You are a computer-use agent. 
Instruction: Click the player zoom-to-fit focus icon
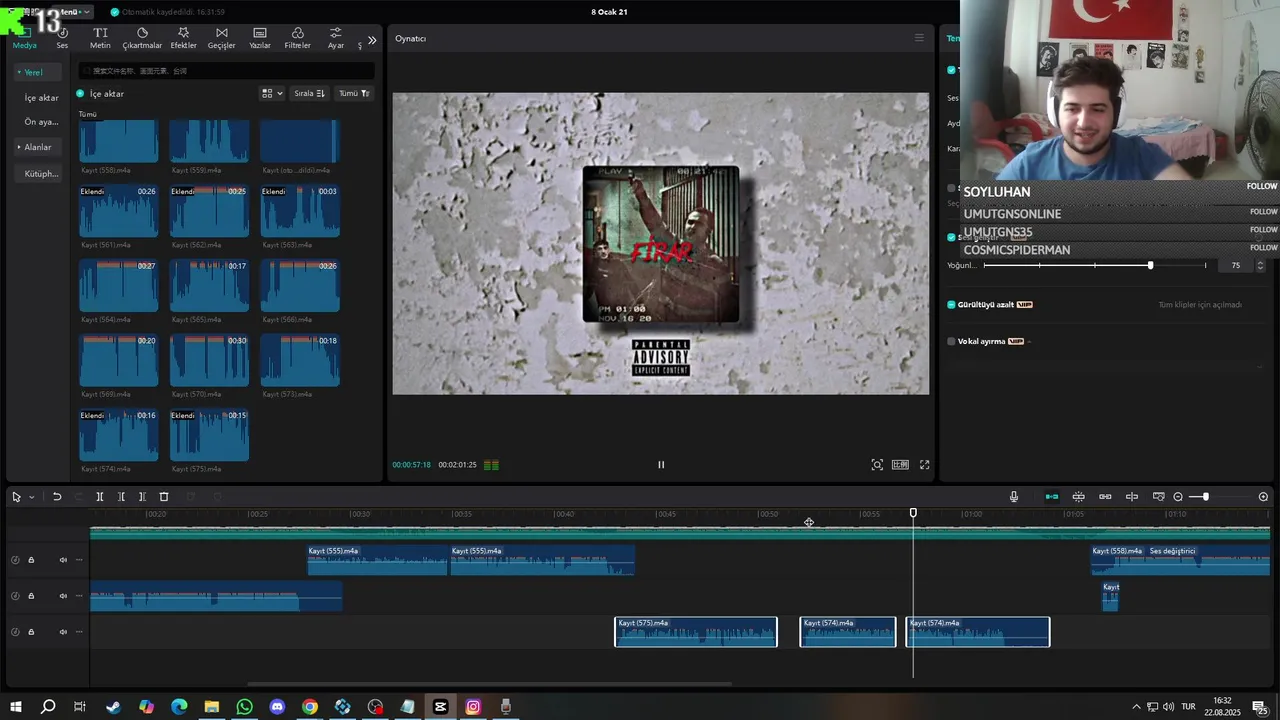(877, 464)
